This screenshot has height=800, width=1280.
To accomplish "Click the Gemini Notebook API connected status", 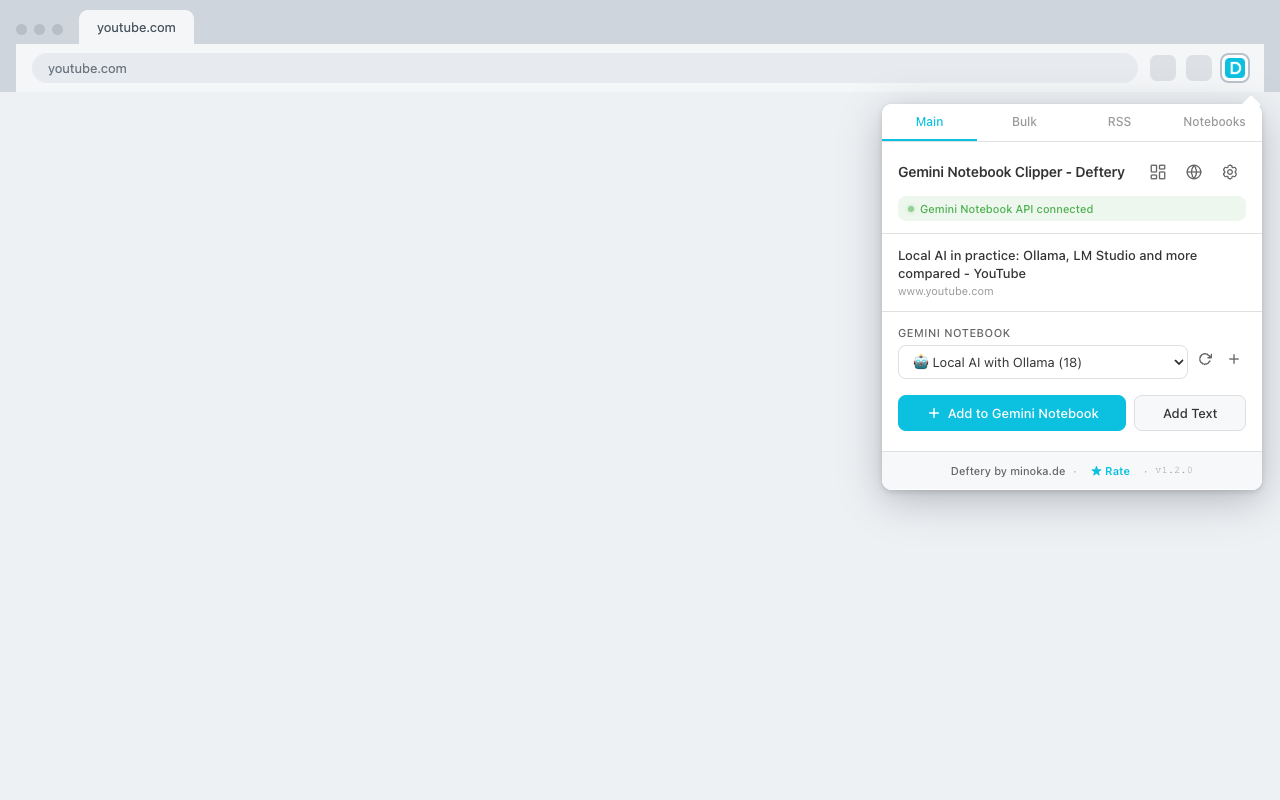I will (1072, 209).
